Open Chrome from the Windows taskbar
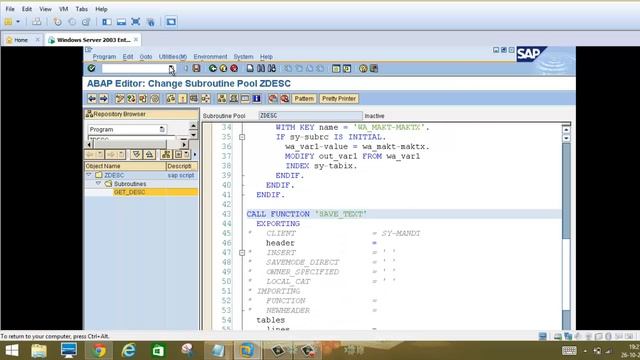640x360 pixels. click(99, 351)
